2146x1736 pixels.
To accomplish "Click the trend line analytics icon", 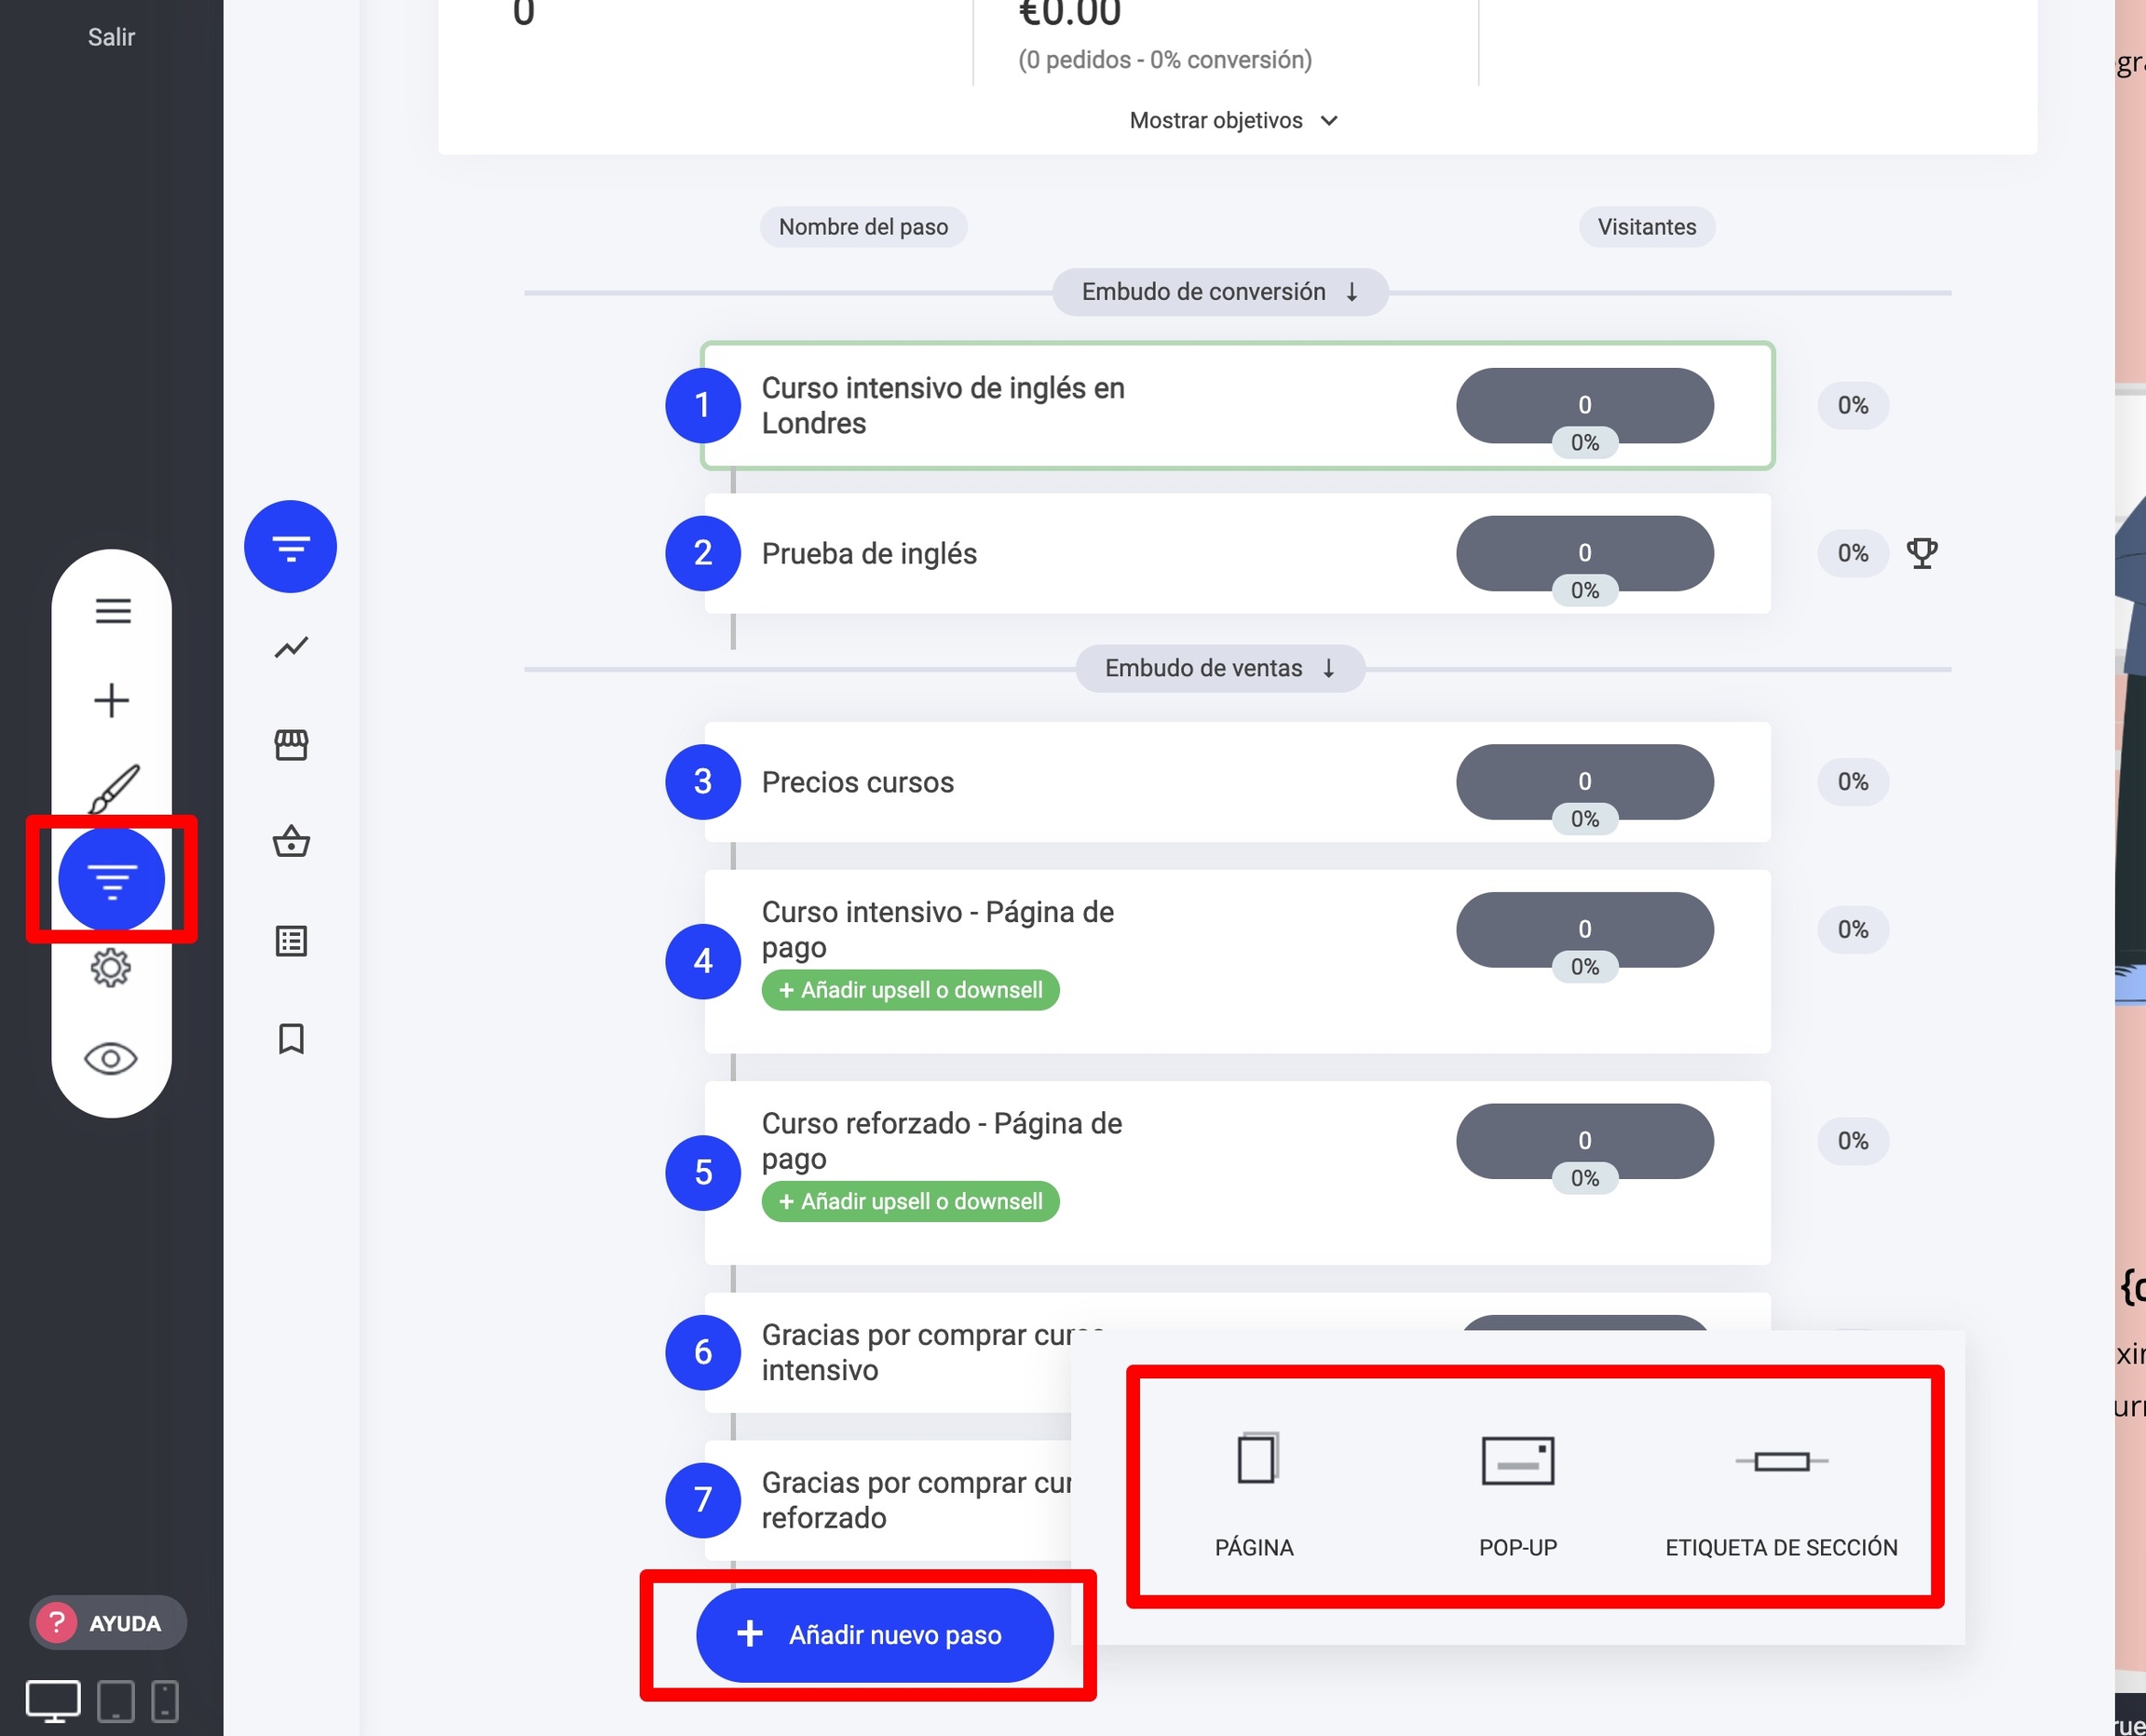I will tap(291, 647).
